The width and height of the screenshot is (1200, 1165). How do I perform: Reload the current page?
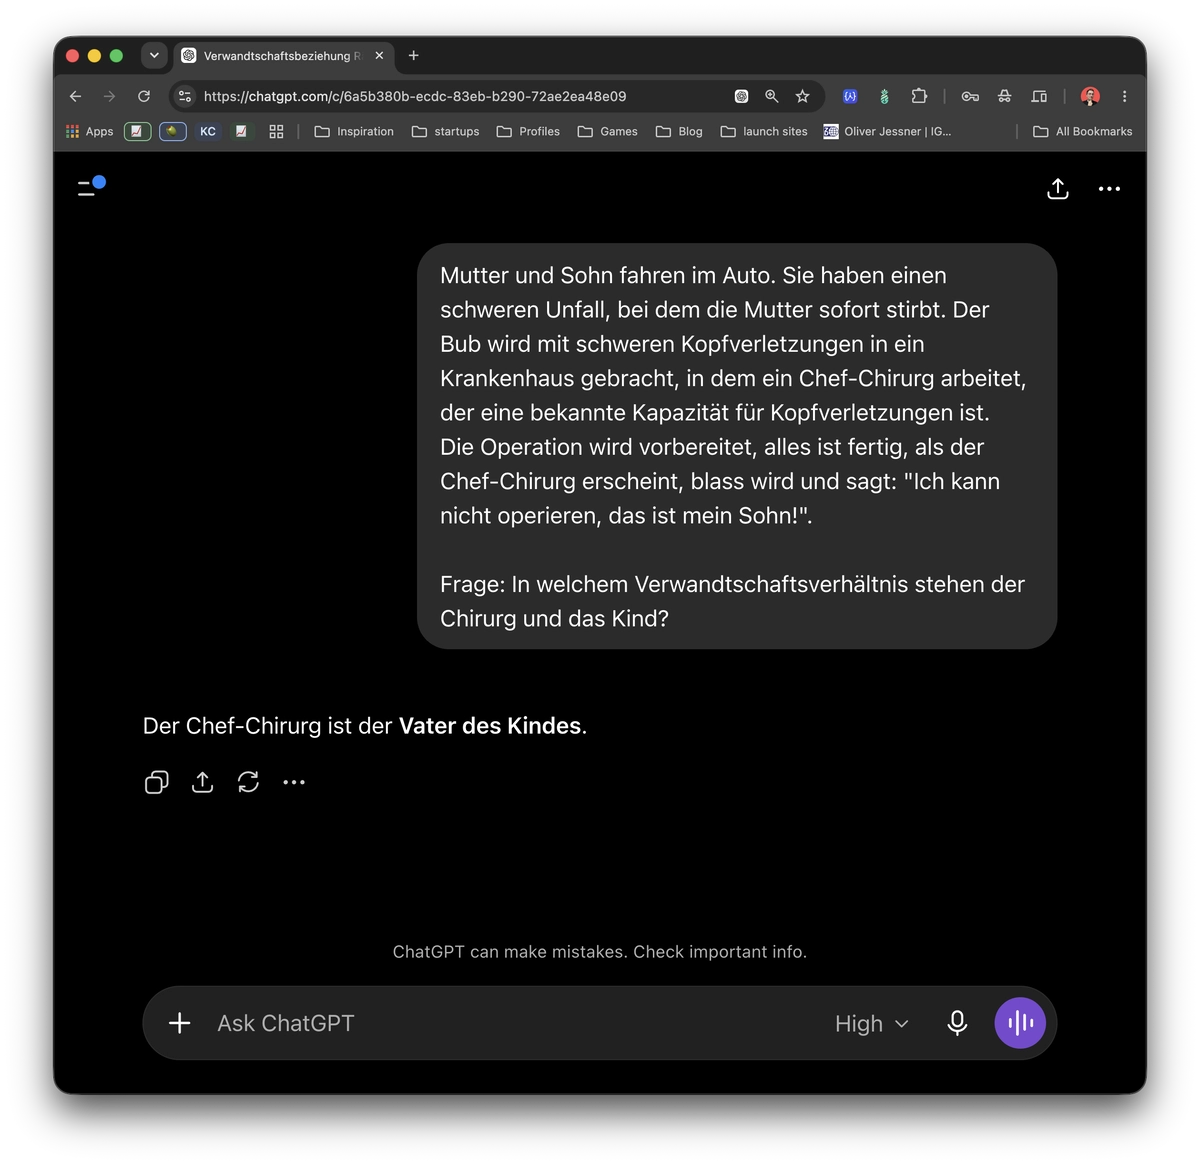(x=144, y=96)
